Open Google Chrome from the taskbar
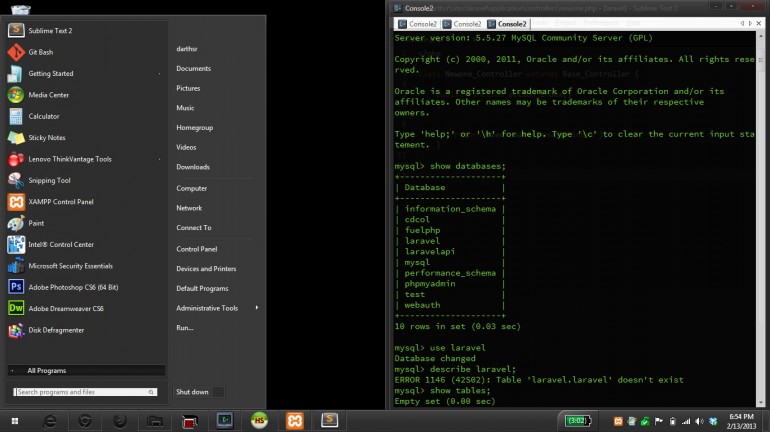This screenshot has height=432, width=770. click(85, 421)
